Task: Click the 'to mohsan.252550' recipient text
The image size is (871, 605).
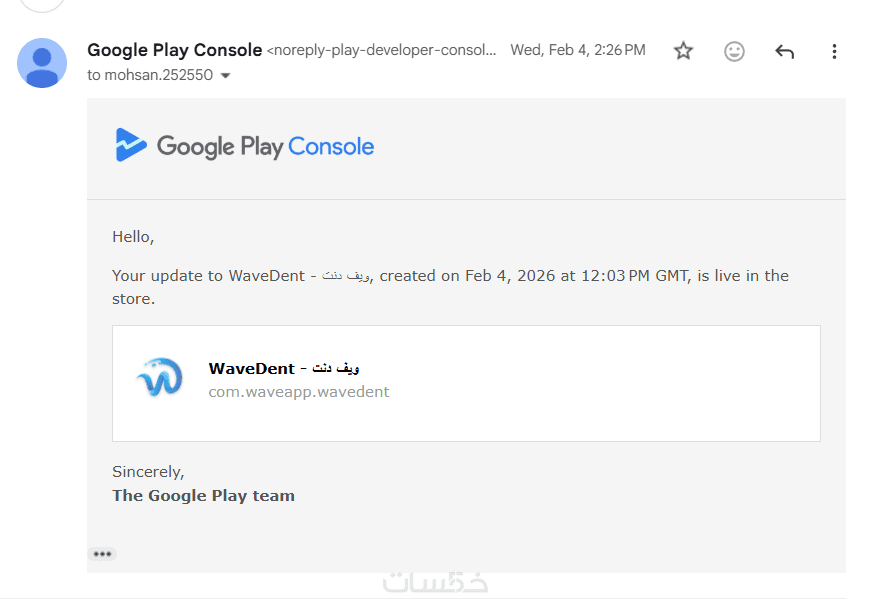Action: coord(150,75)
